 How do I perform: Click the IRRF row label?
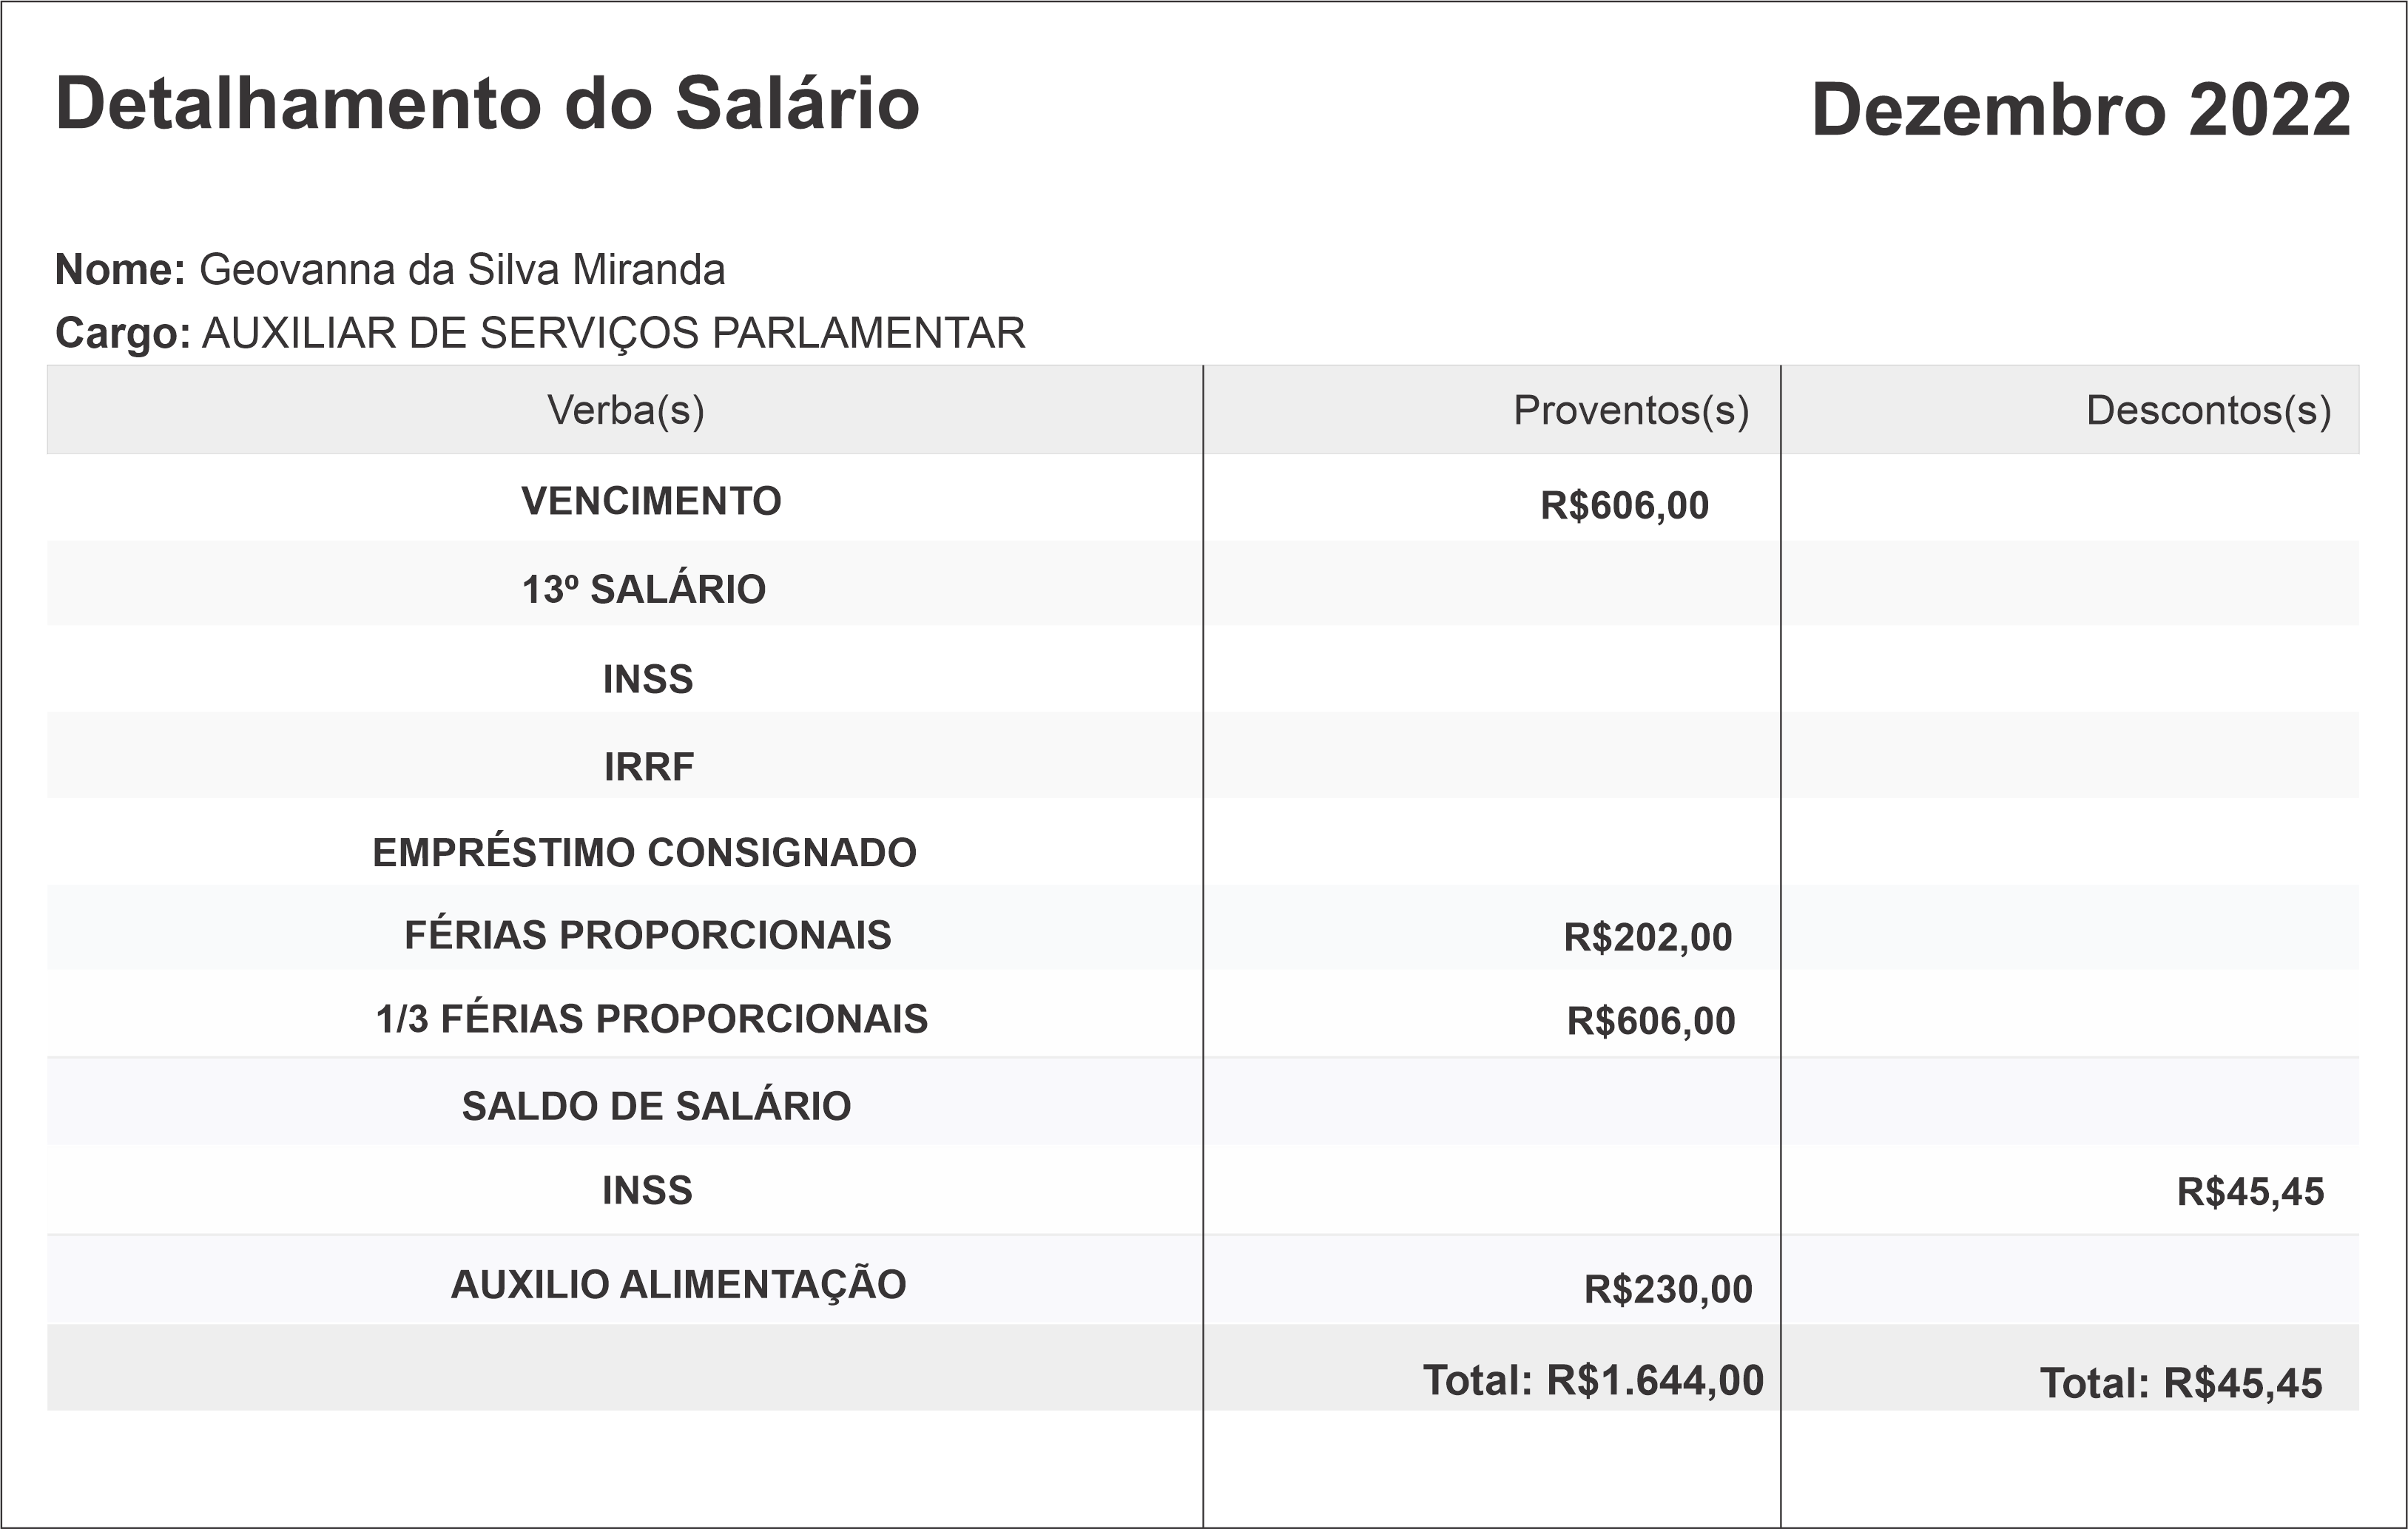648,767
